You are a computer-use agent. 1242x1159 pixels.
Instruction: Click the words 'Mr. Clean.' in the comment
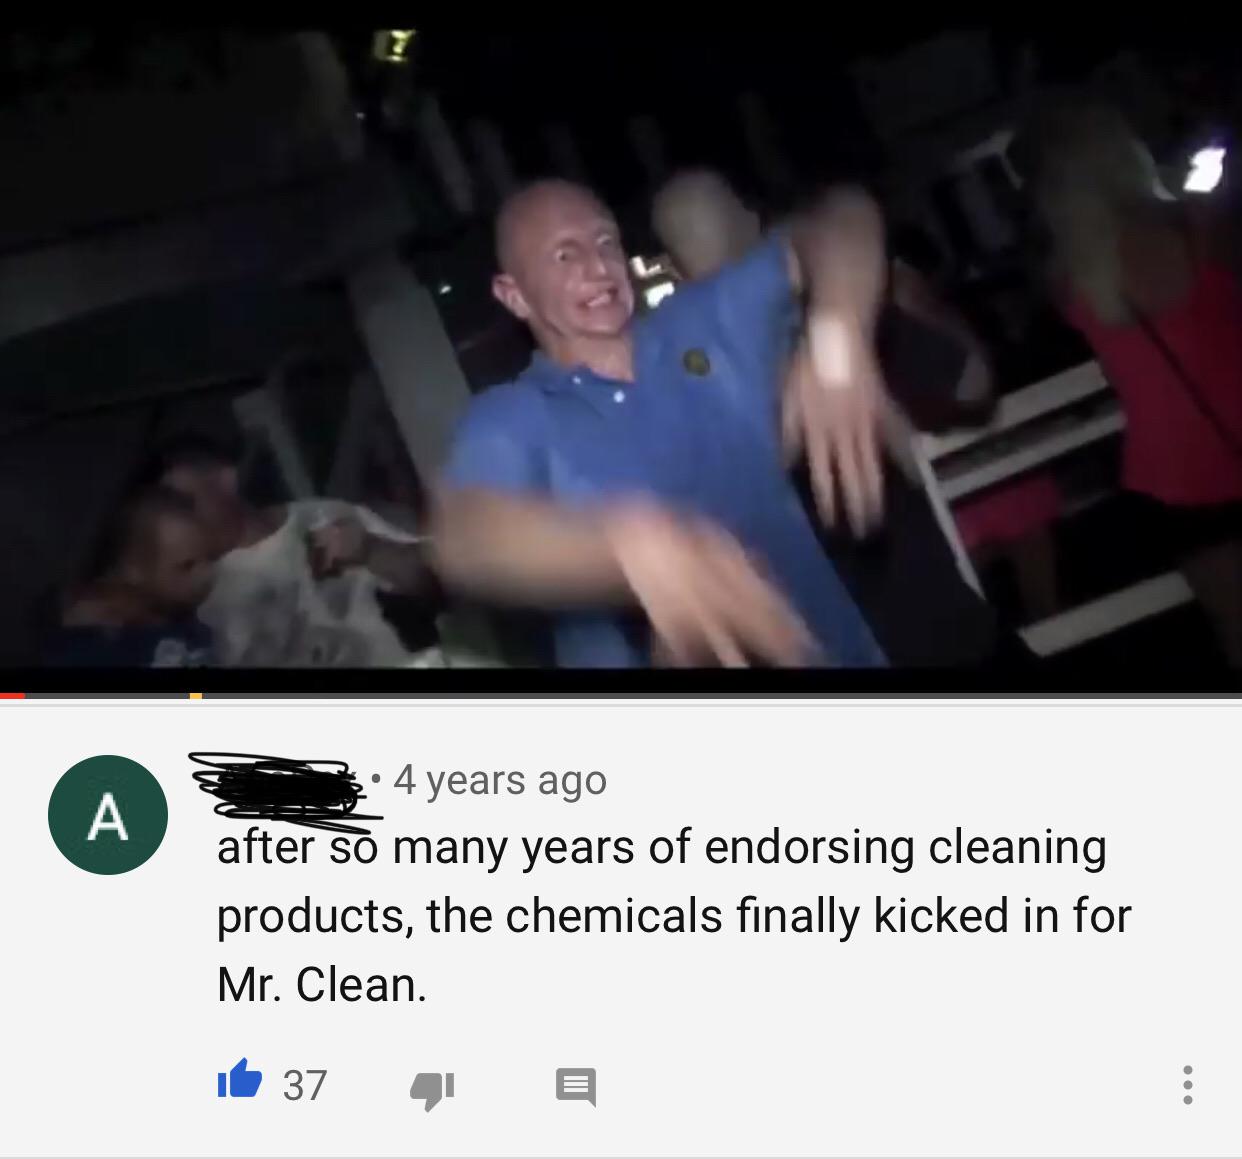click(322, 985)
